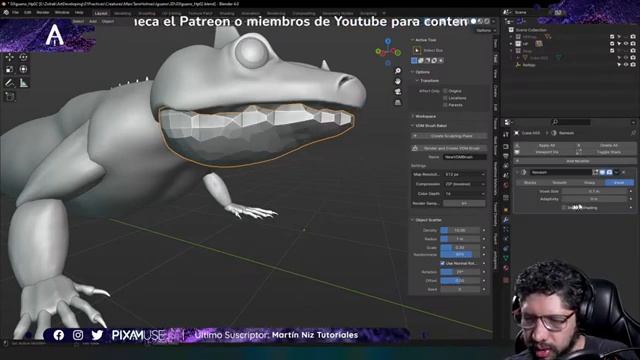Open the Tool properties tab icon

506,134
